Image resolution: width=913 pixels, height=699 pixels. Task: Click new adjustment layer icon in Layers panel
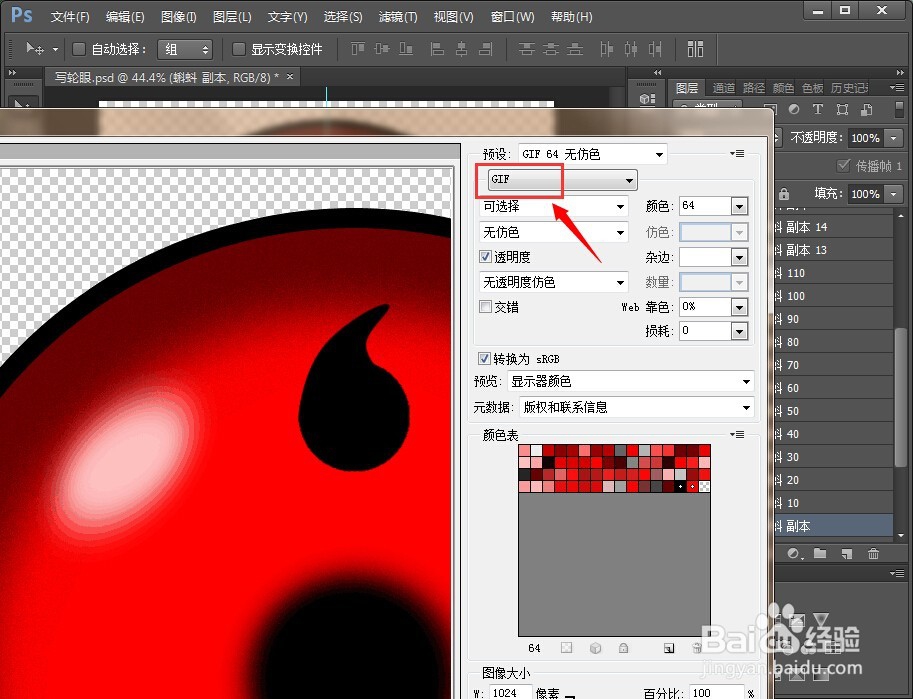[x=794, y=553]
